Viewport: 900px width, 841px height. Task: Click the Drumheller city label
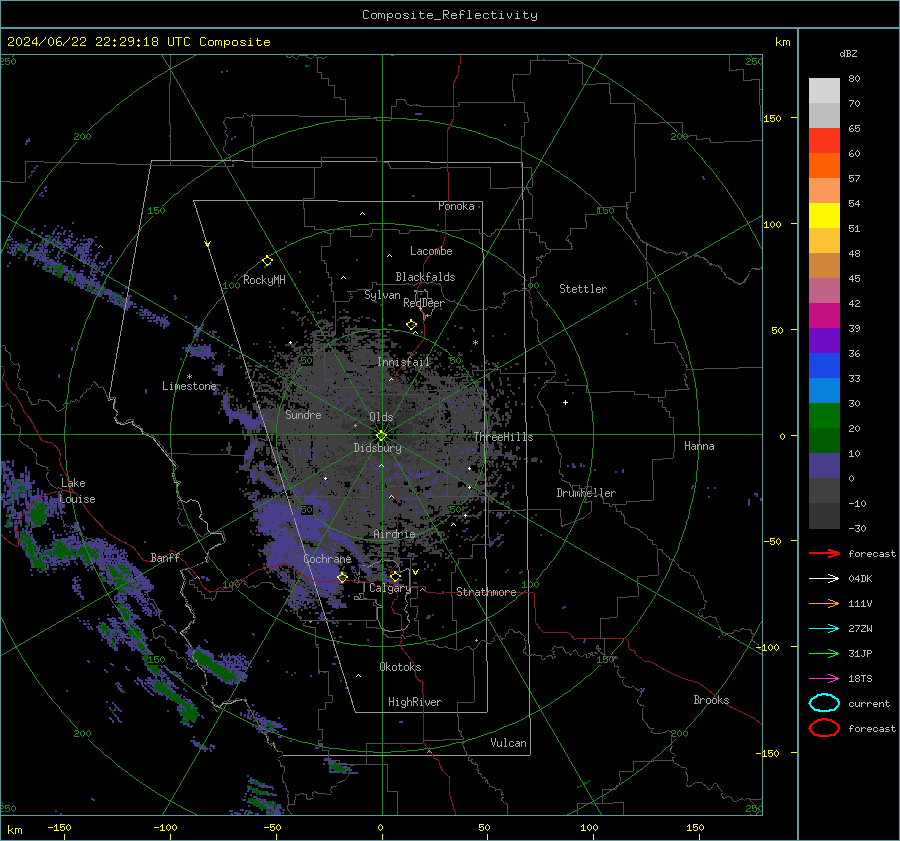pyautogui.click(x=586, y=493)
